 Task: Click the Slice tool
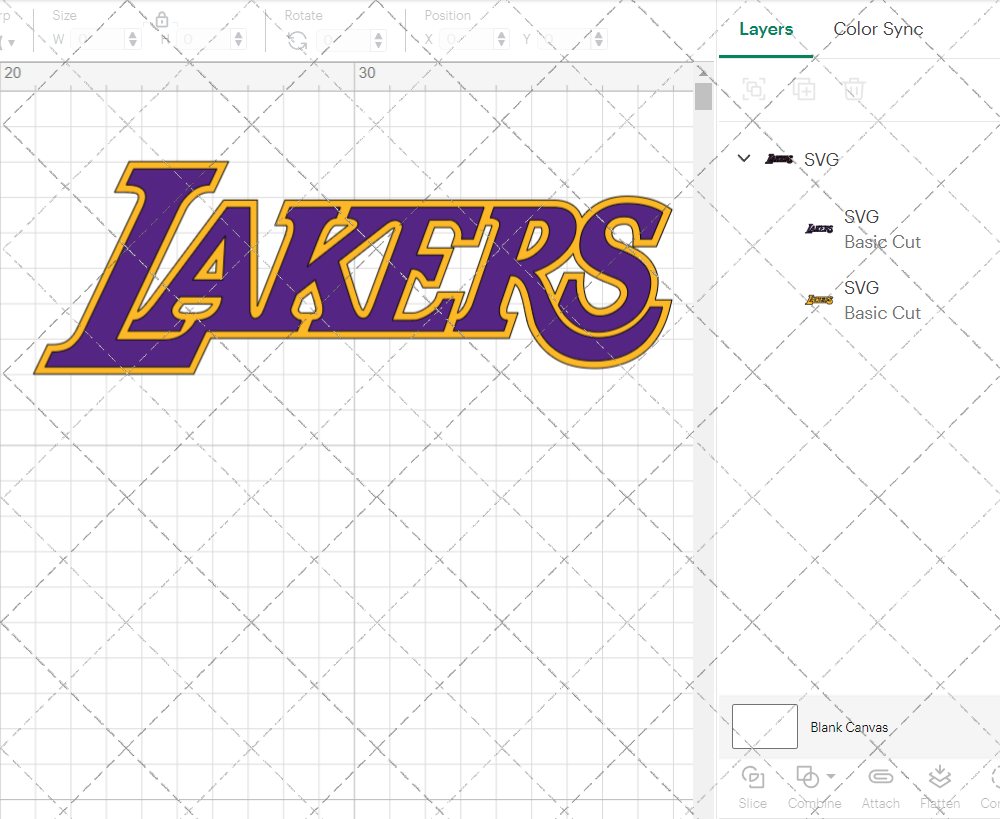point(753,788)
